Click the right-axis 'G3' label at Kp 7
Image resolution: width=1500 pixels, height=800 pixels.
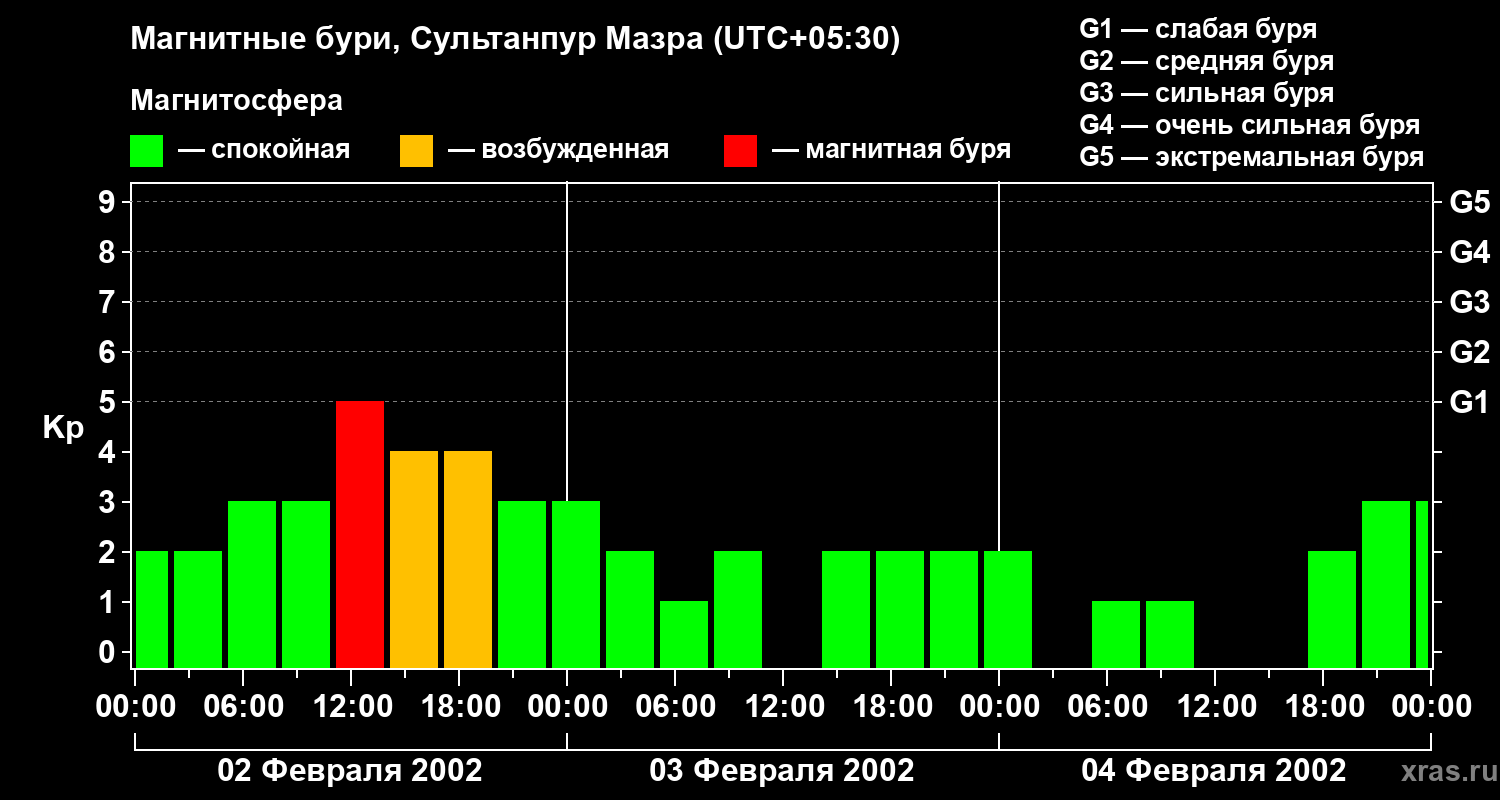[x=1469, y=303]
